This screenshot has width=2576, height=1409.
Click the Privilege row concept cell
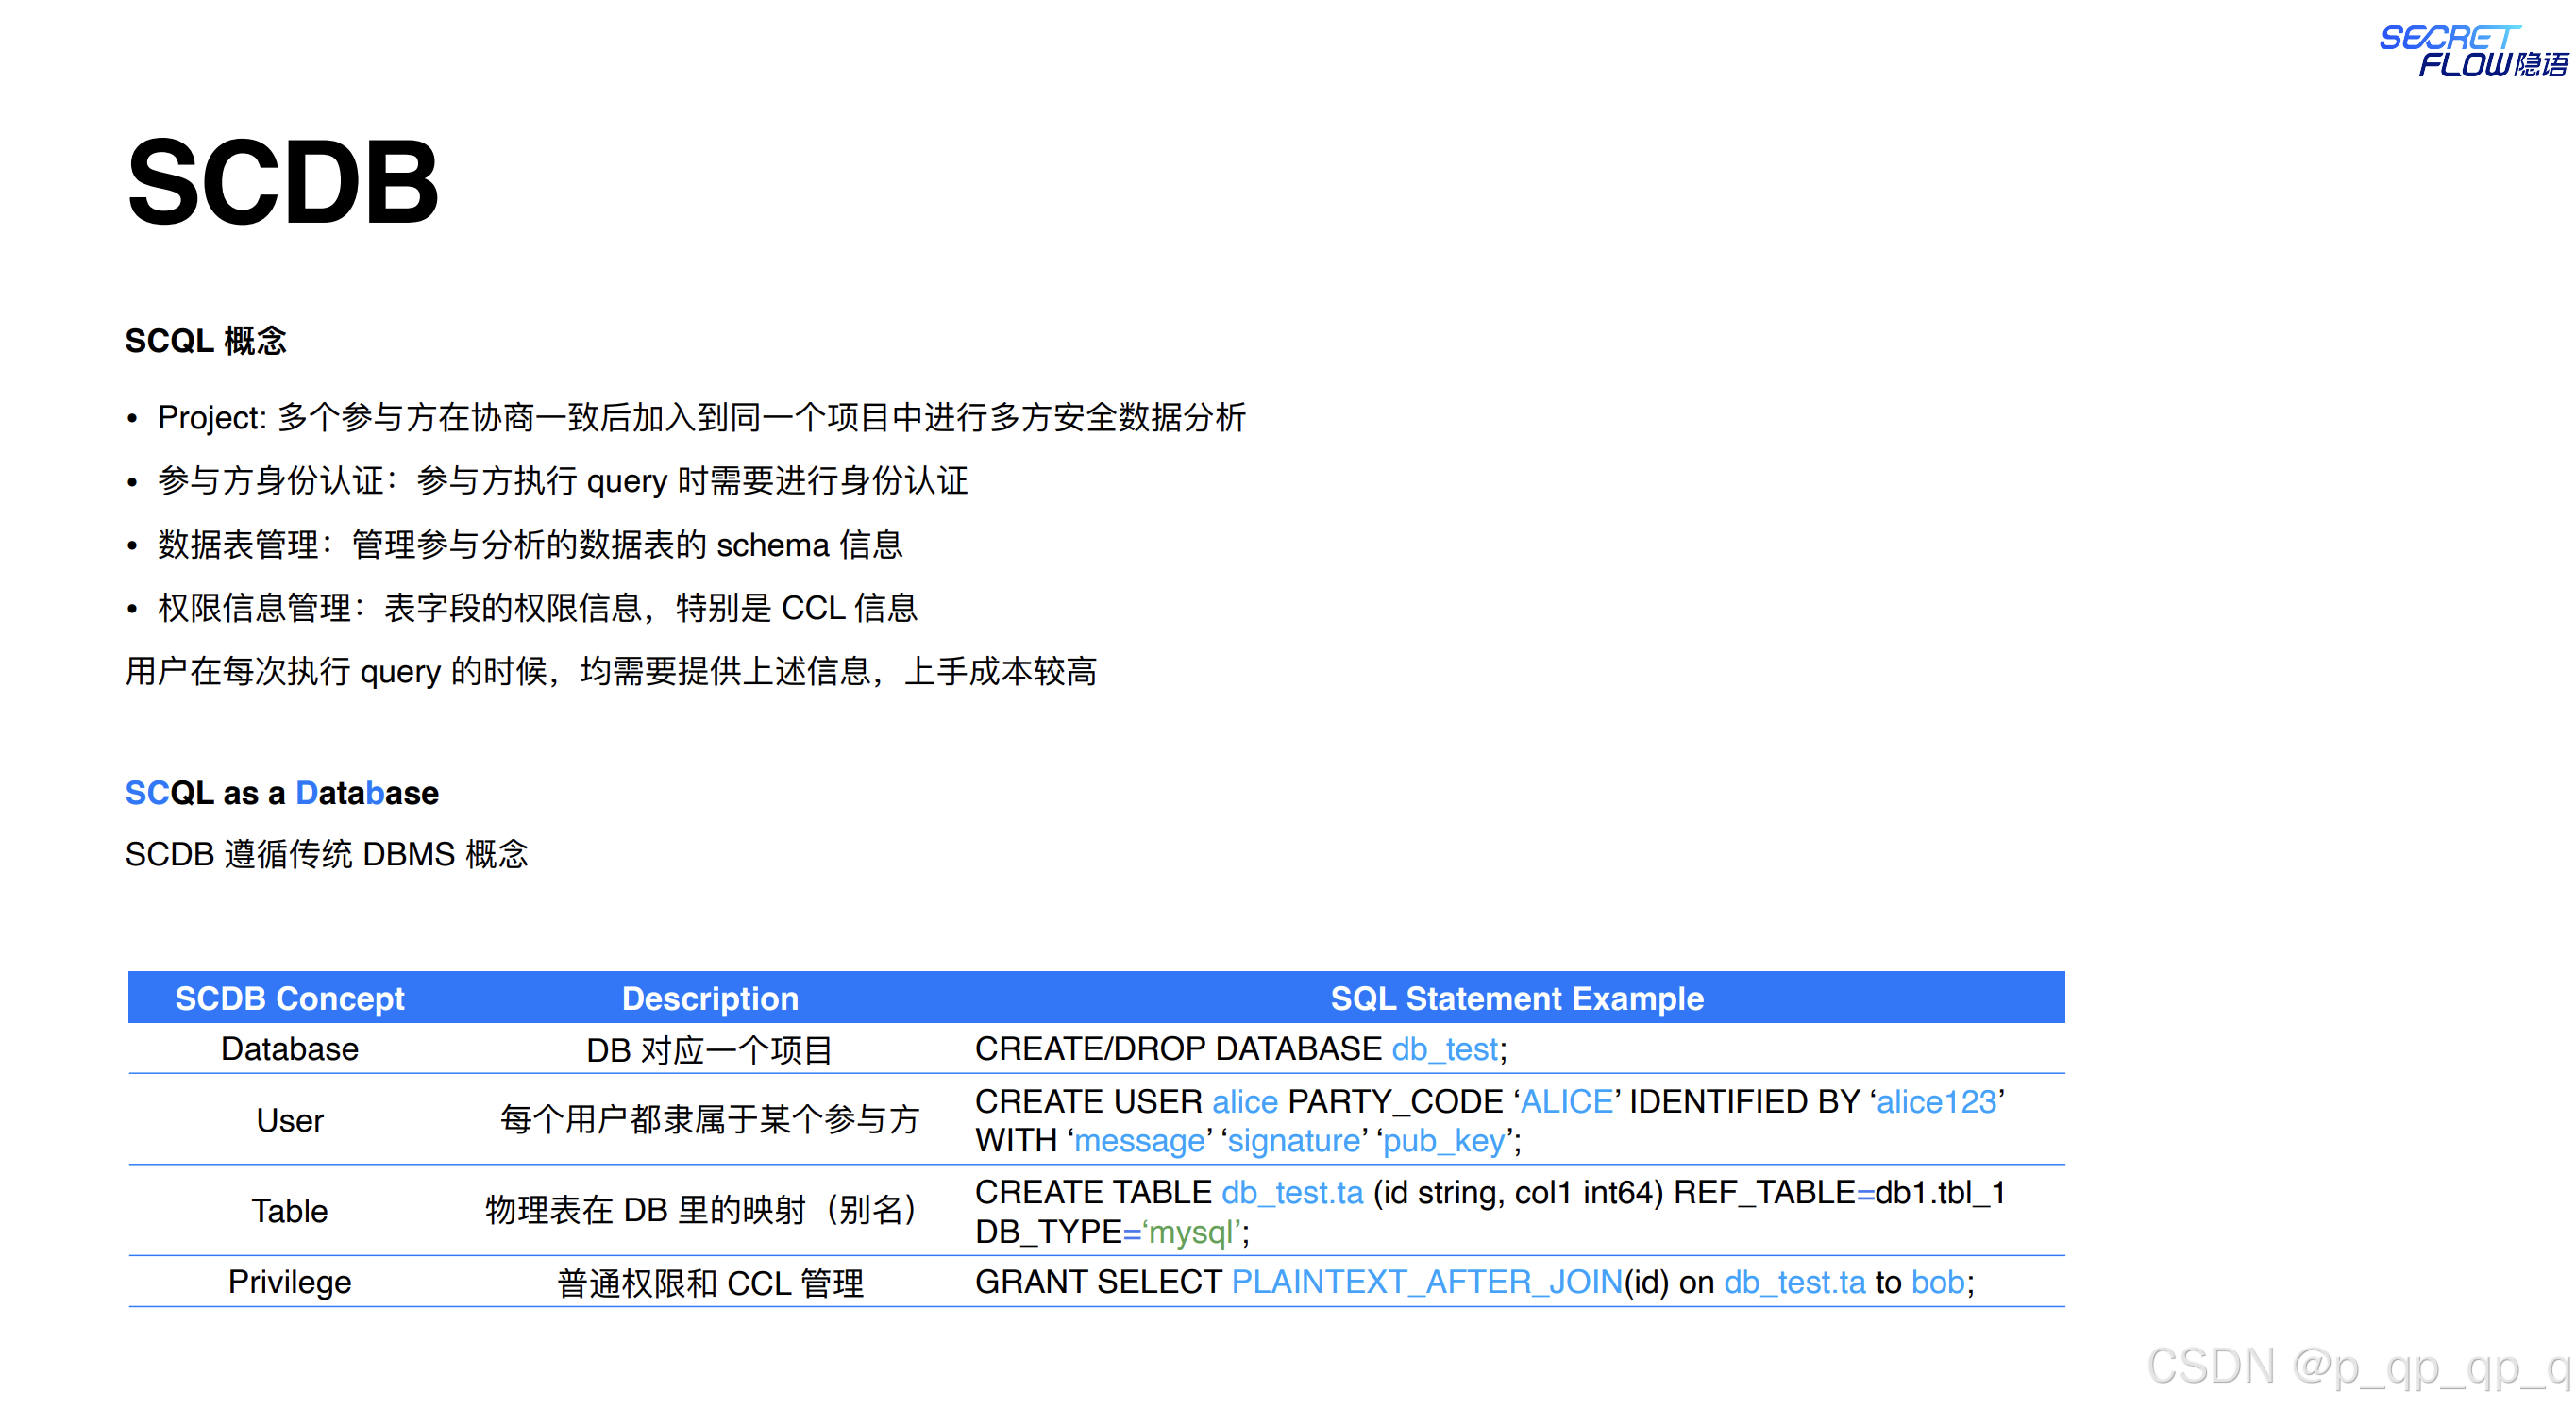289,1282
